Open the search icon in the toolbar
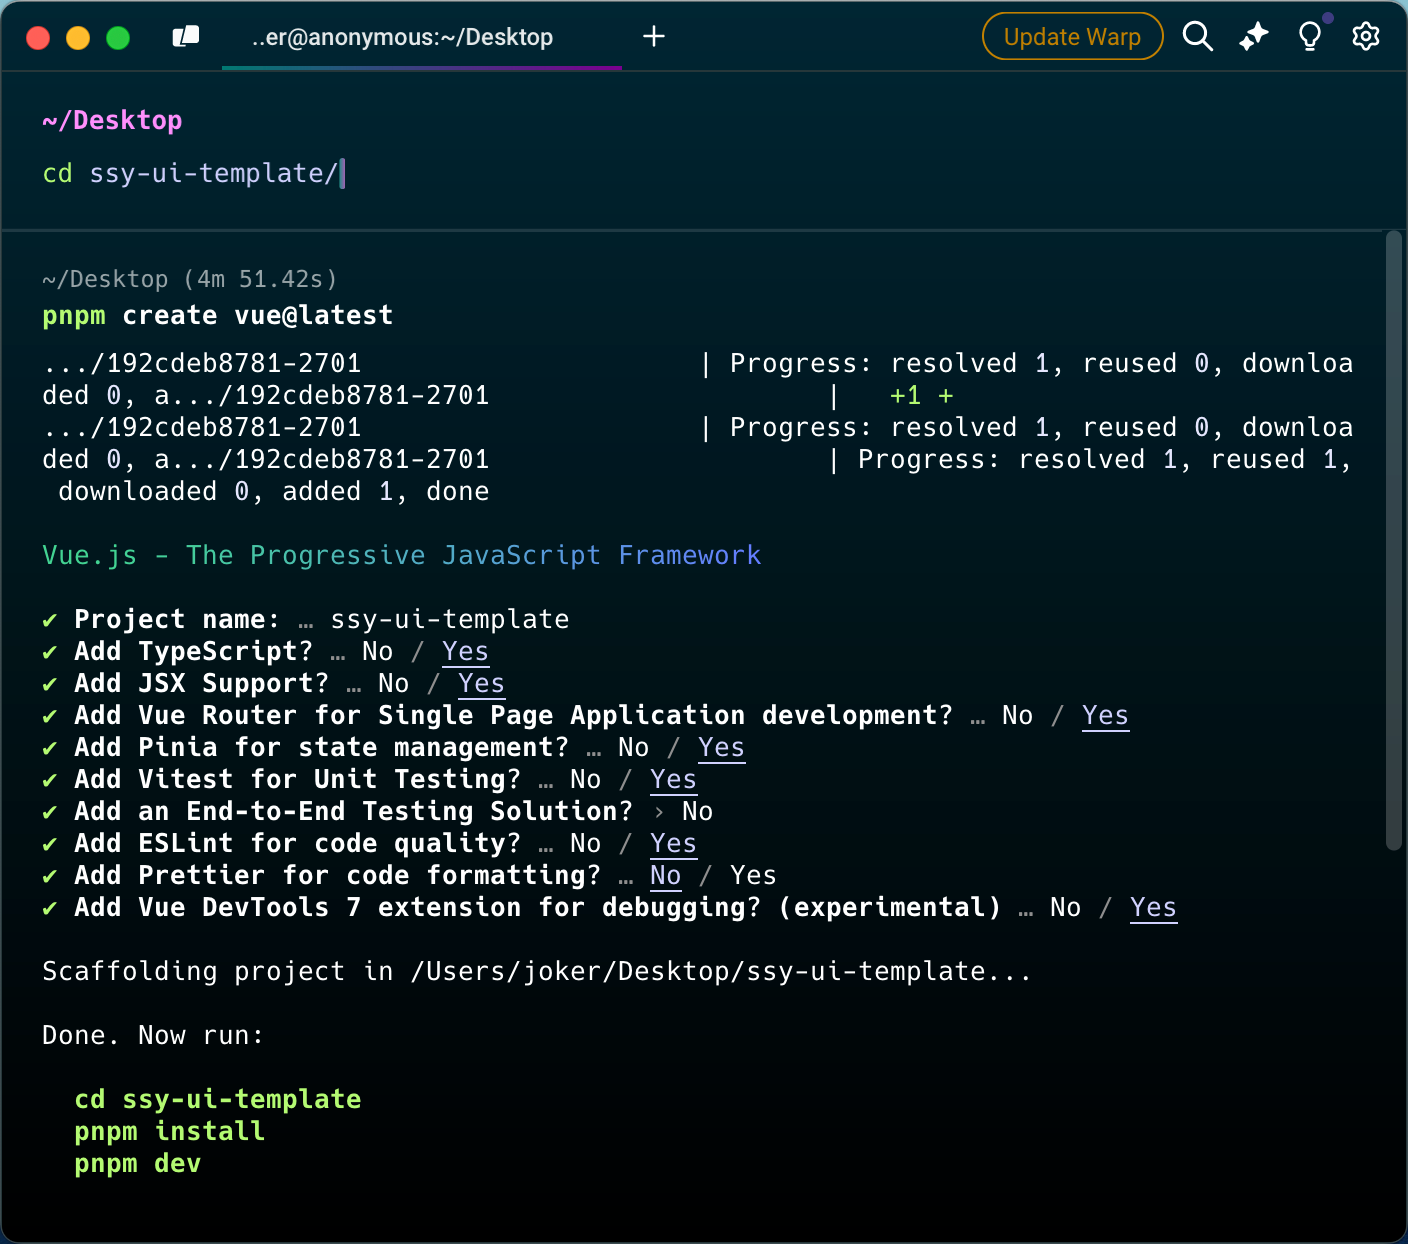1408x1244 pixels. click(1197, 37)
